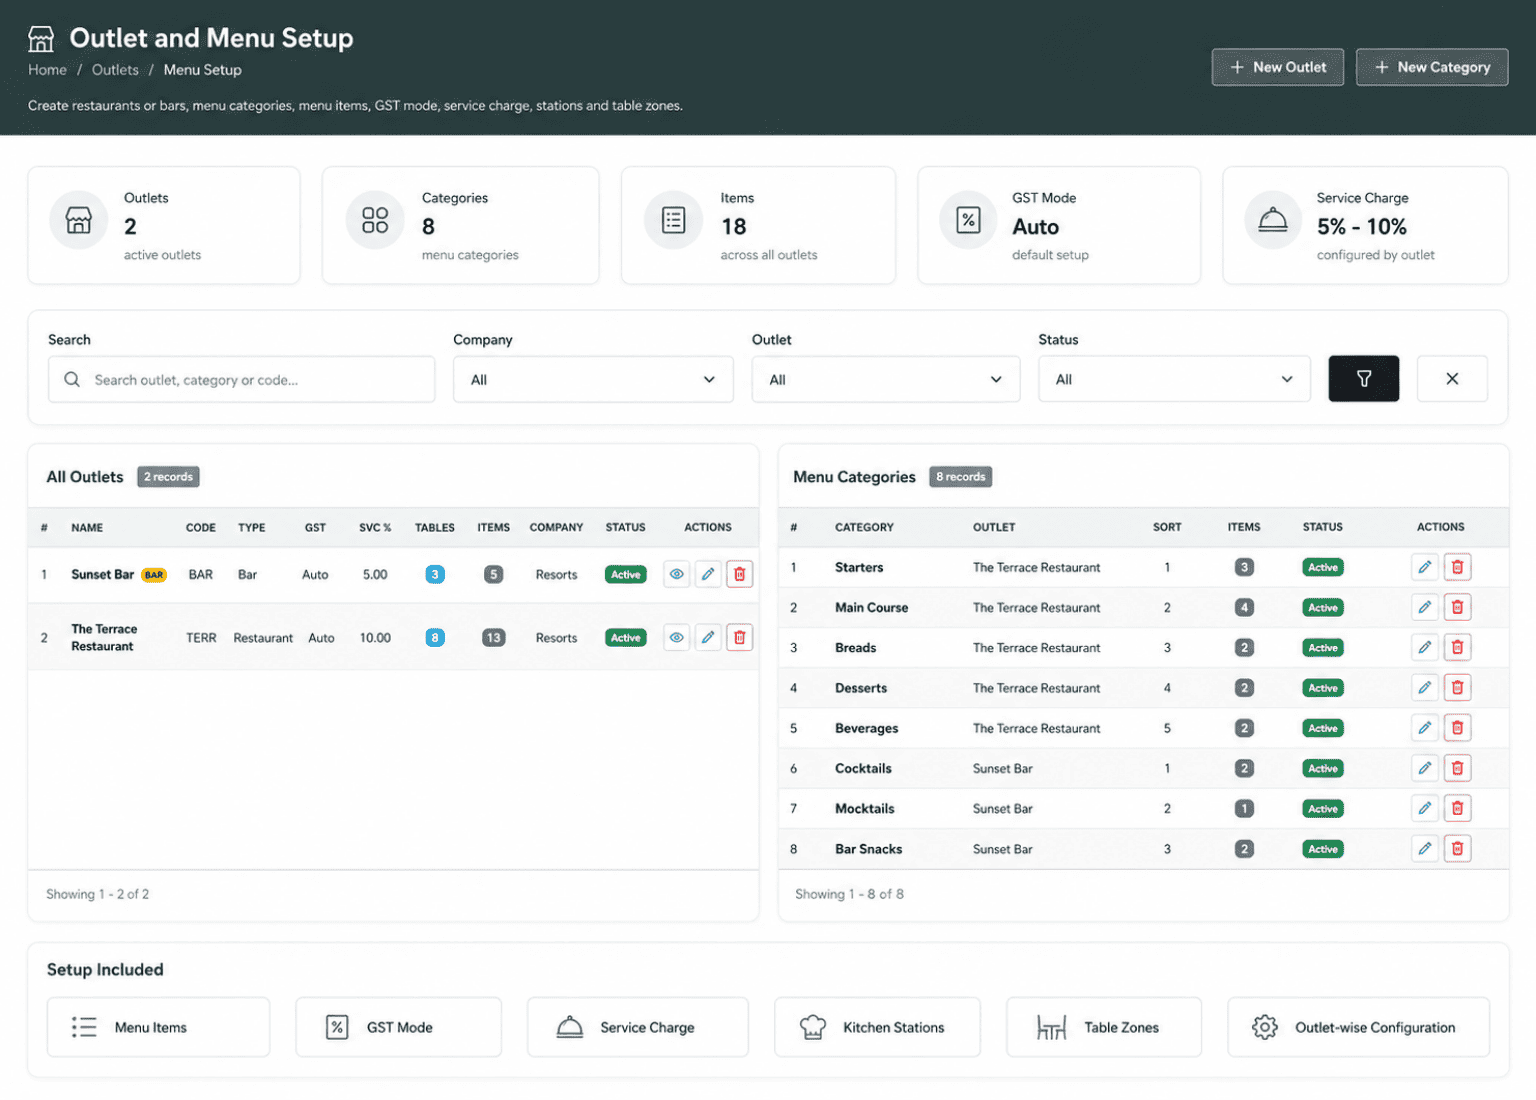Click the Items list icon
Viewport: 1536px width, 1100px height.
674,220
